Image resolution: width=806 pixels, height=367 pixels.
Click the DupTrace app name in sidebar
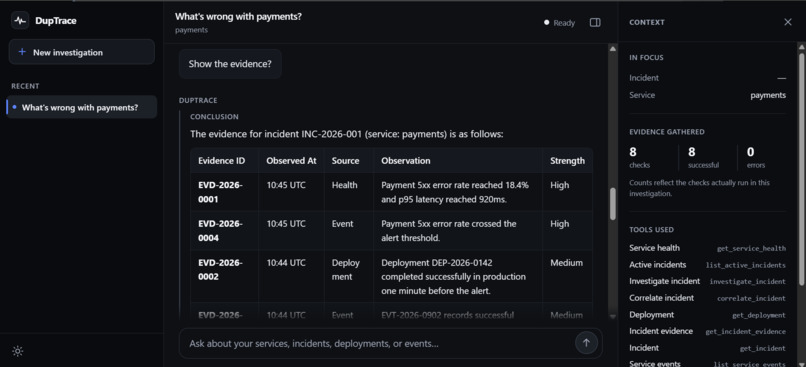[x=56, y=21]
